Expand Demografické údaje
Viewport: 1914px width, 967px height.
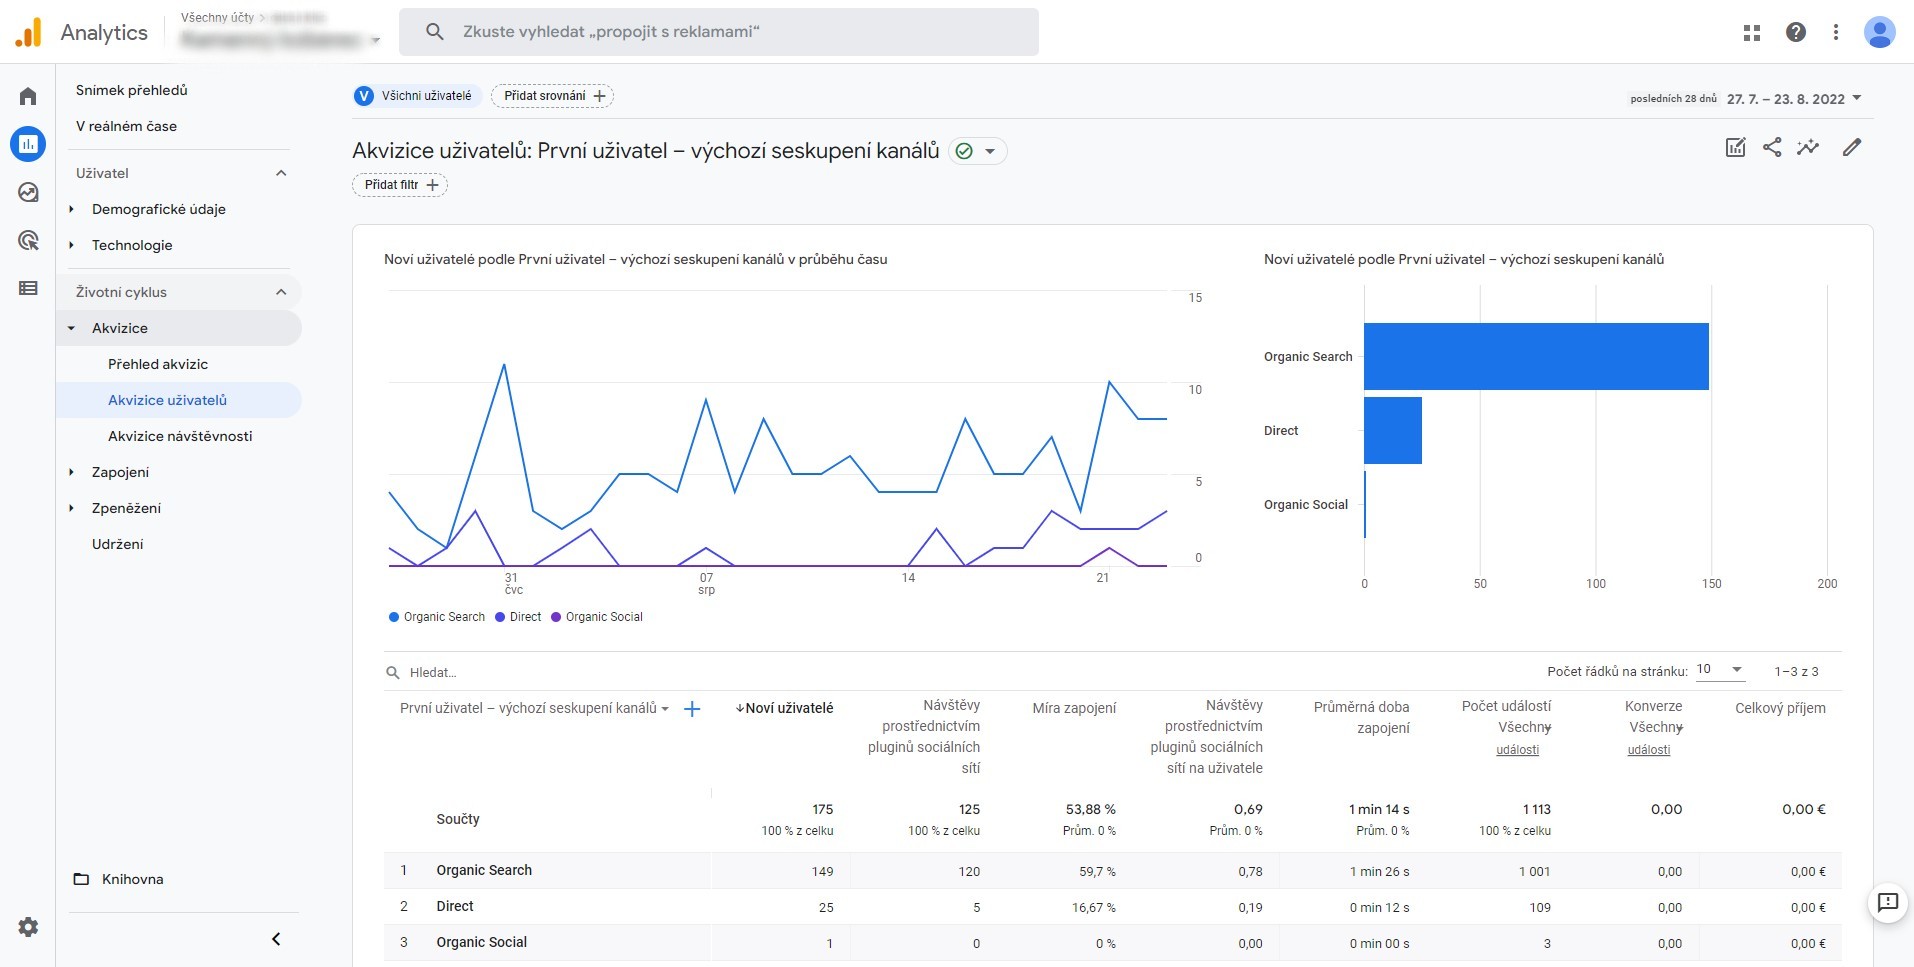click(71, 209)
